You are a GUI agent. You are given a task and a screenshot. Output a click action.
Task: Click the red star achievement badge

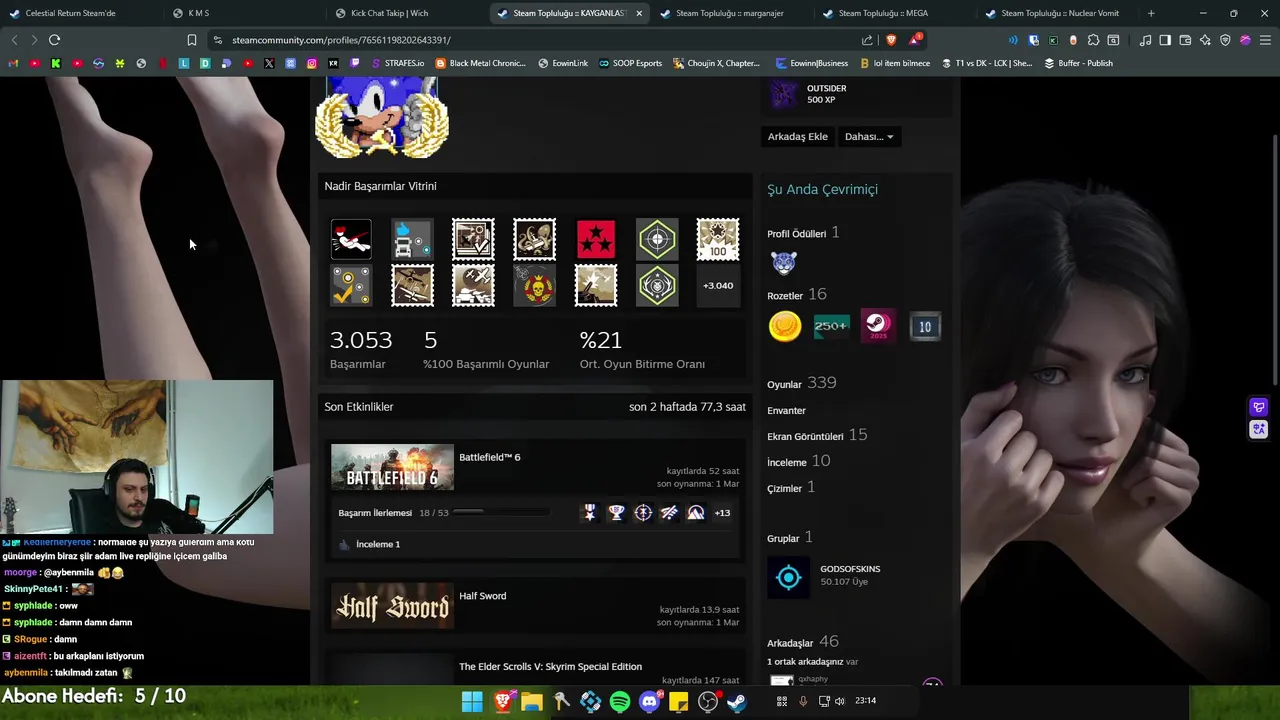pyautogui.click(x=596, y=239)
